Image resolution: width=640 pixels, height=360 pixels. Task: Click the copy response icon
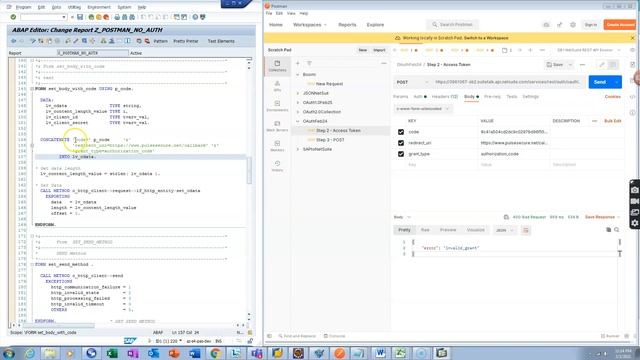click(x=609, y=230)
